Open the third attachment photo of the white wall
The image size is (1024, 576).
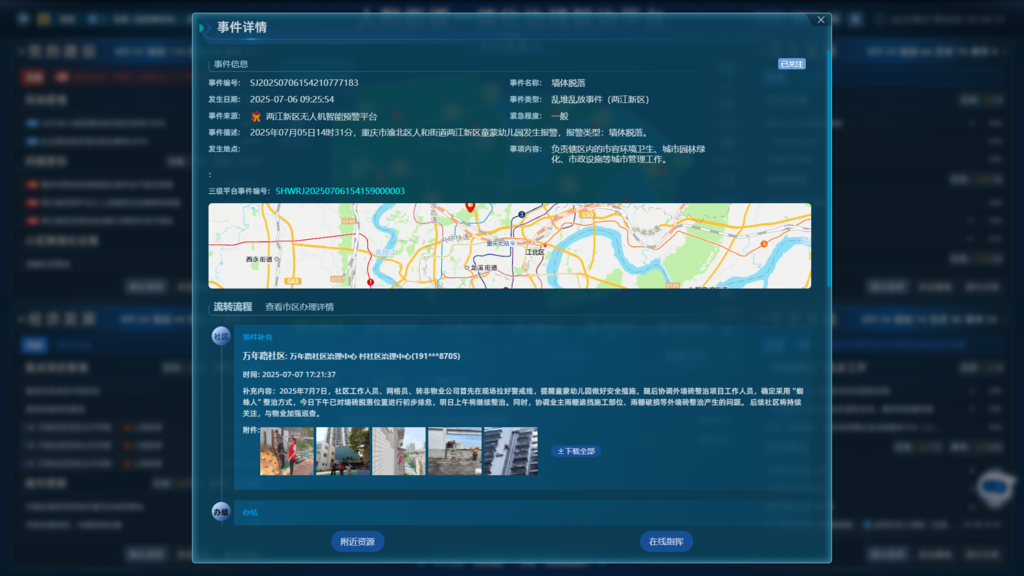click(399, 451)
